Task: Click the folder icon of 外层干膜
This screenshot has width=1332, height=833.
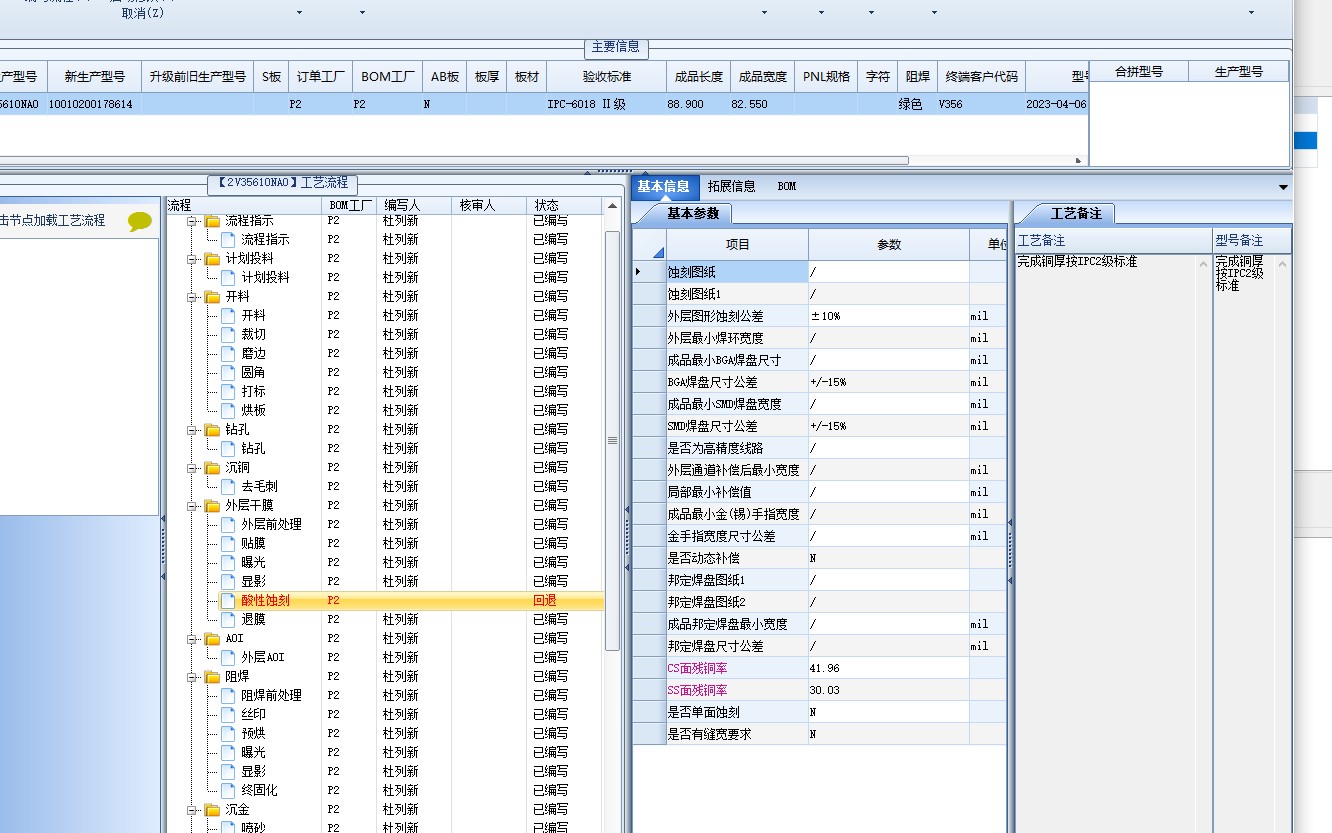Action: [212, 505]
